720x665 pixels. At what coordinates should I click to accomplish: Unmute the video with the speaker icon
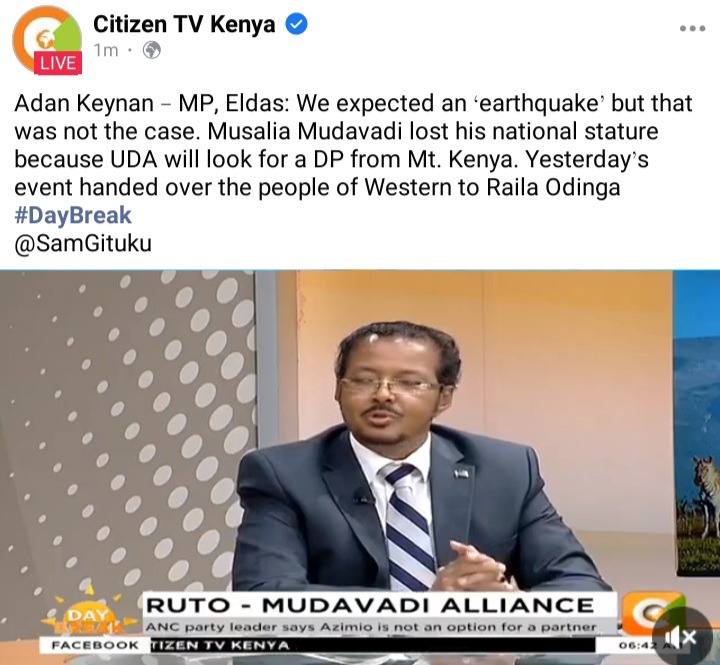pyautogui.click(x=682, y=637)
